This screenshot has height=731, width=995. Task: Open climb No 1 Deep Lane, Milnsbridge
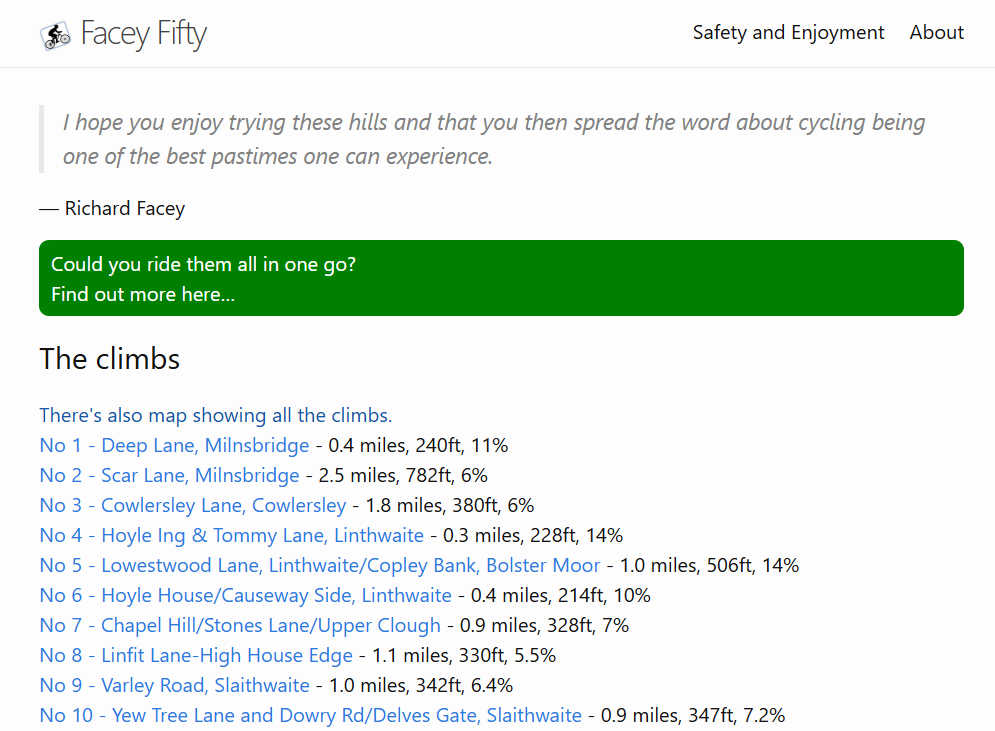click(x=174, y=446)
